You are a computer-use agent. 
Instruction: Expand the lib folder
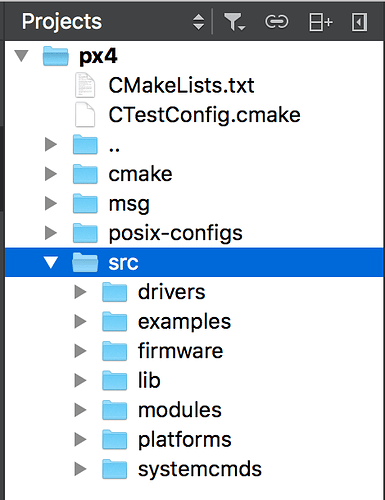80,380
